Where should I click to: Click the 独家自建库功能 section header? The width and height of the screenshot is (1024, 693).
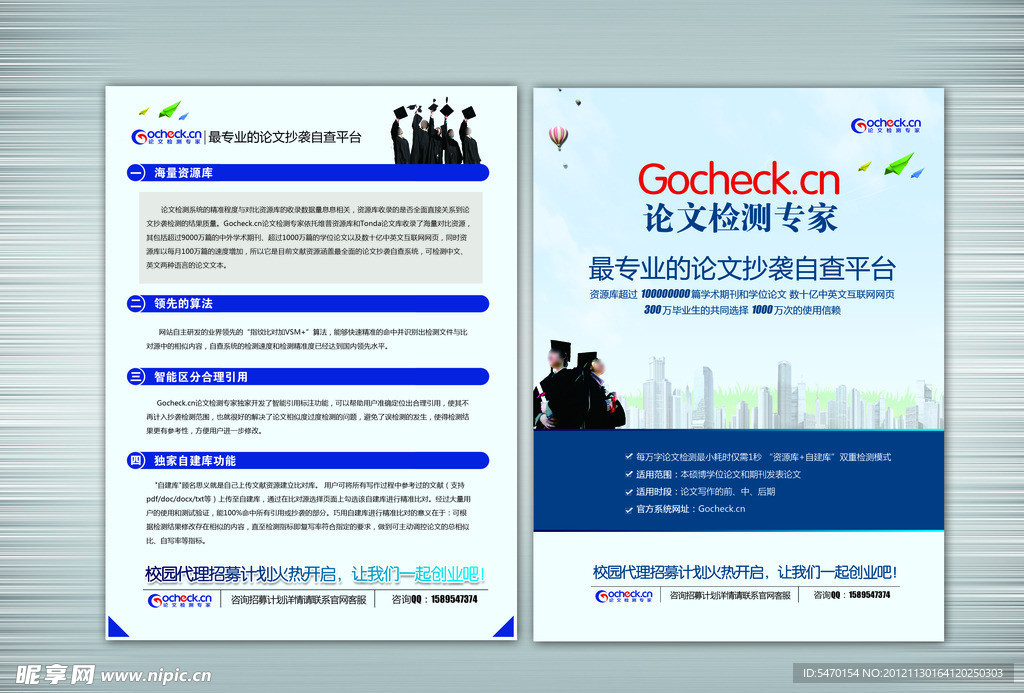pos(308,460)
